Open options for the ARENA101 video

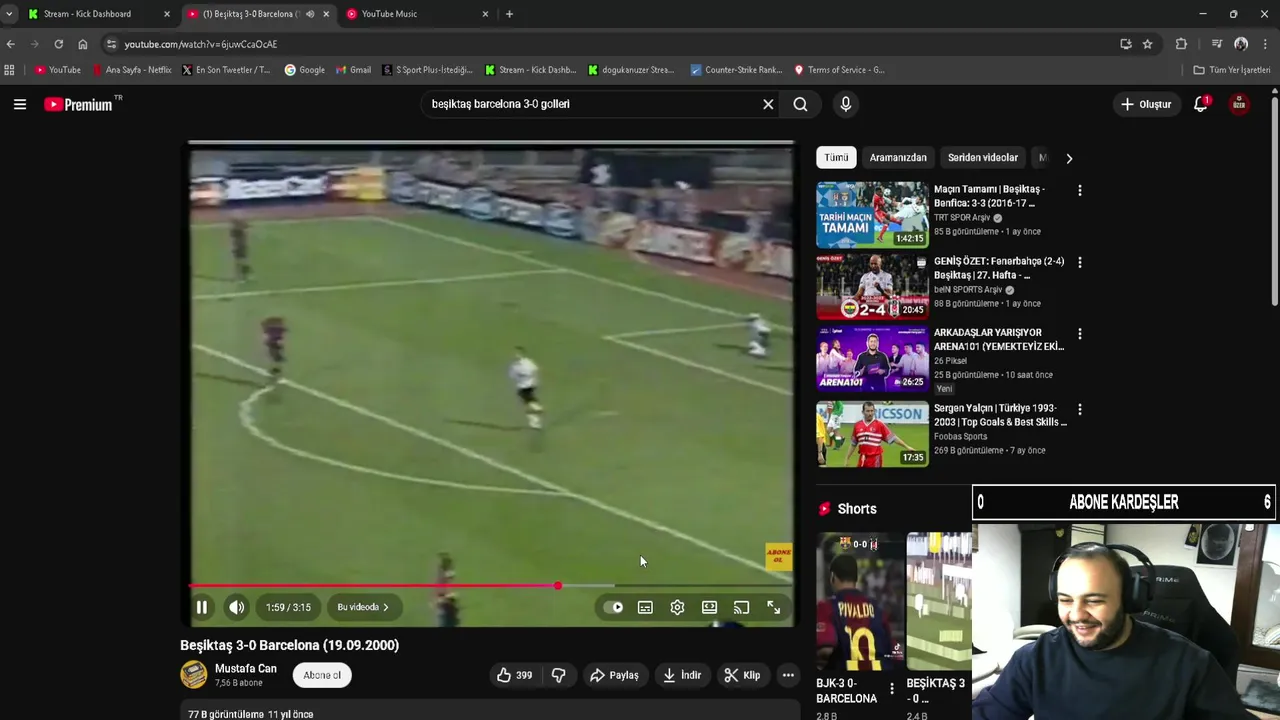click(x=1079, y=334)
